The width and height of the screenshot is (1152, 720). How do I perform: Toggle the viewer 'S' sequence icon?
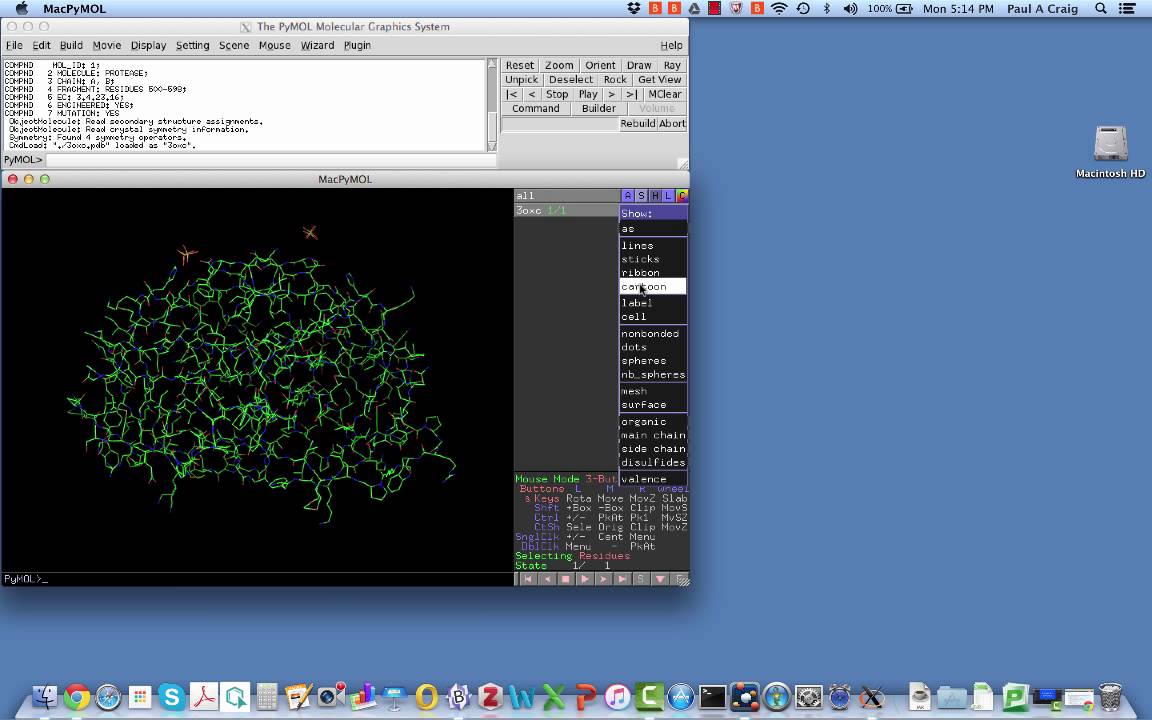(x=641, y=579)
